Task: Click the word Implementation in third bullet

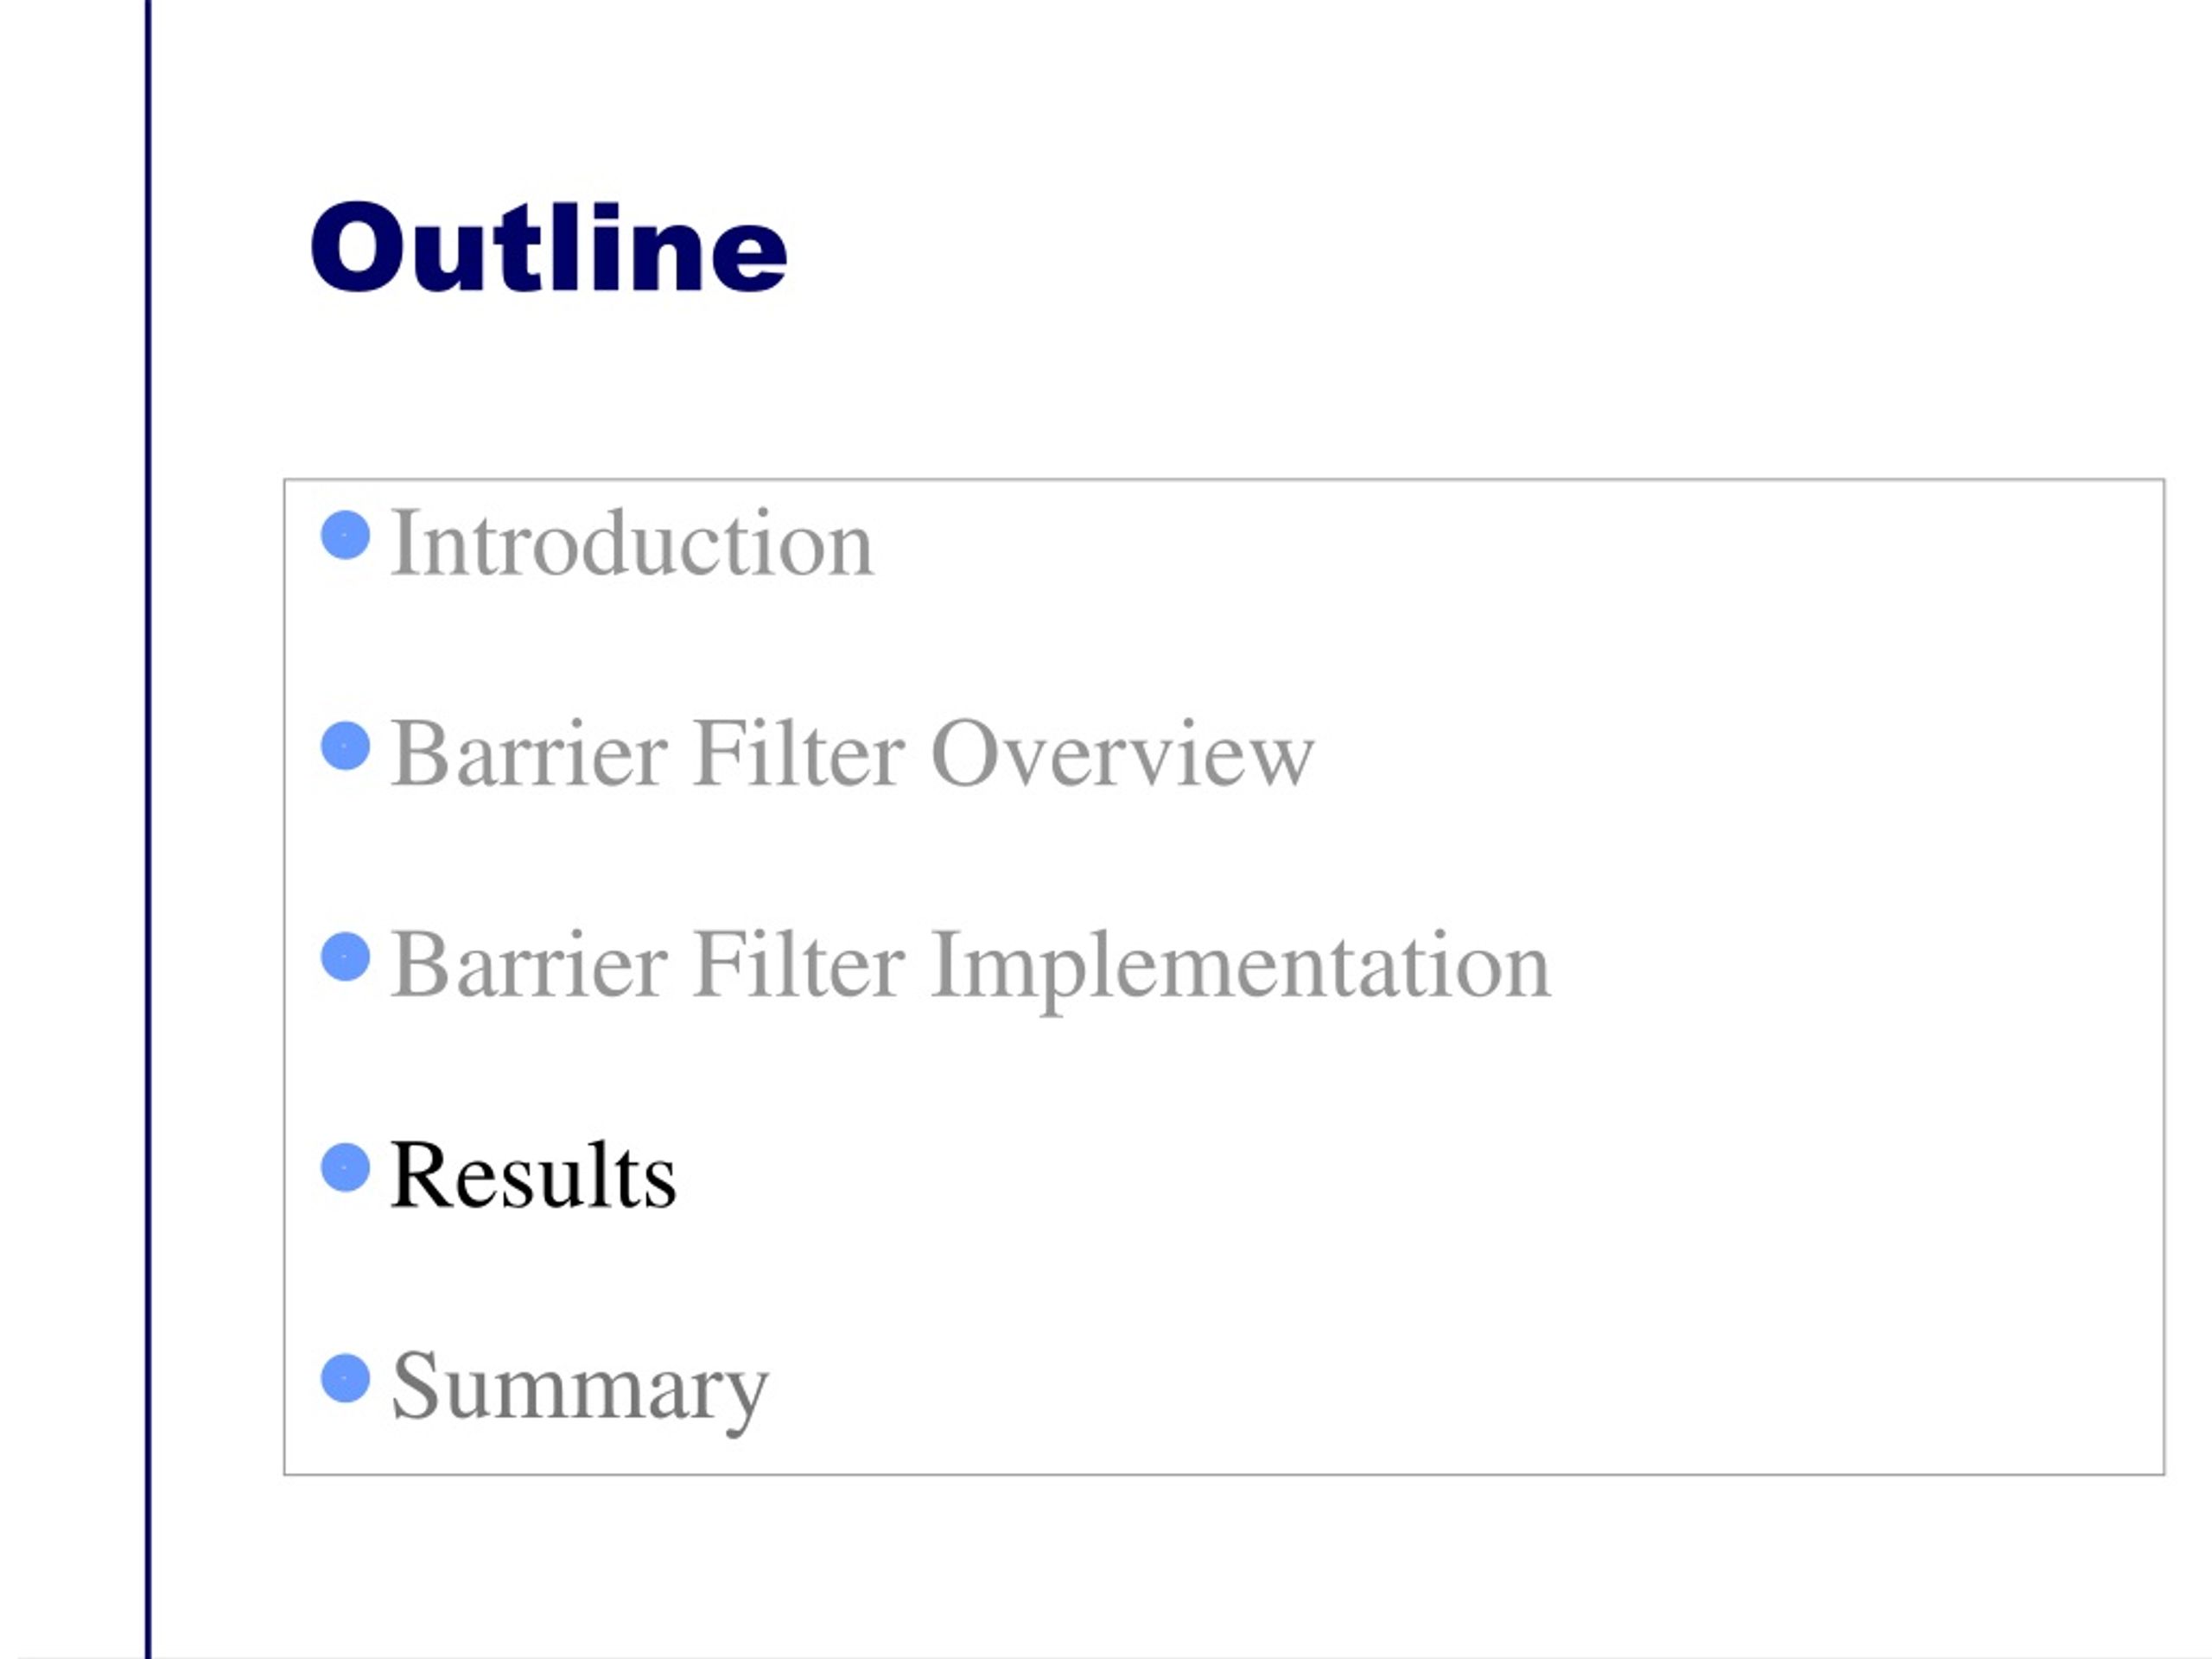Action: (1241, 966)
